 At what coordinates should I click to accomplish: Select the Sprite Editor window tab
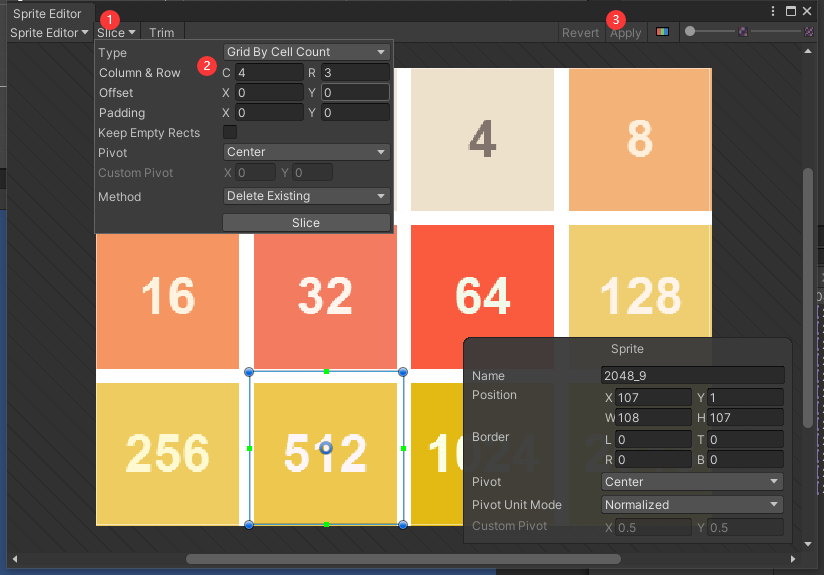[x=47, y=14]
